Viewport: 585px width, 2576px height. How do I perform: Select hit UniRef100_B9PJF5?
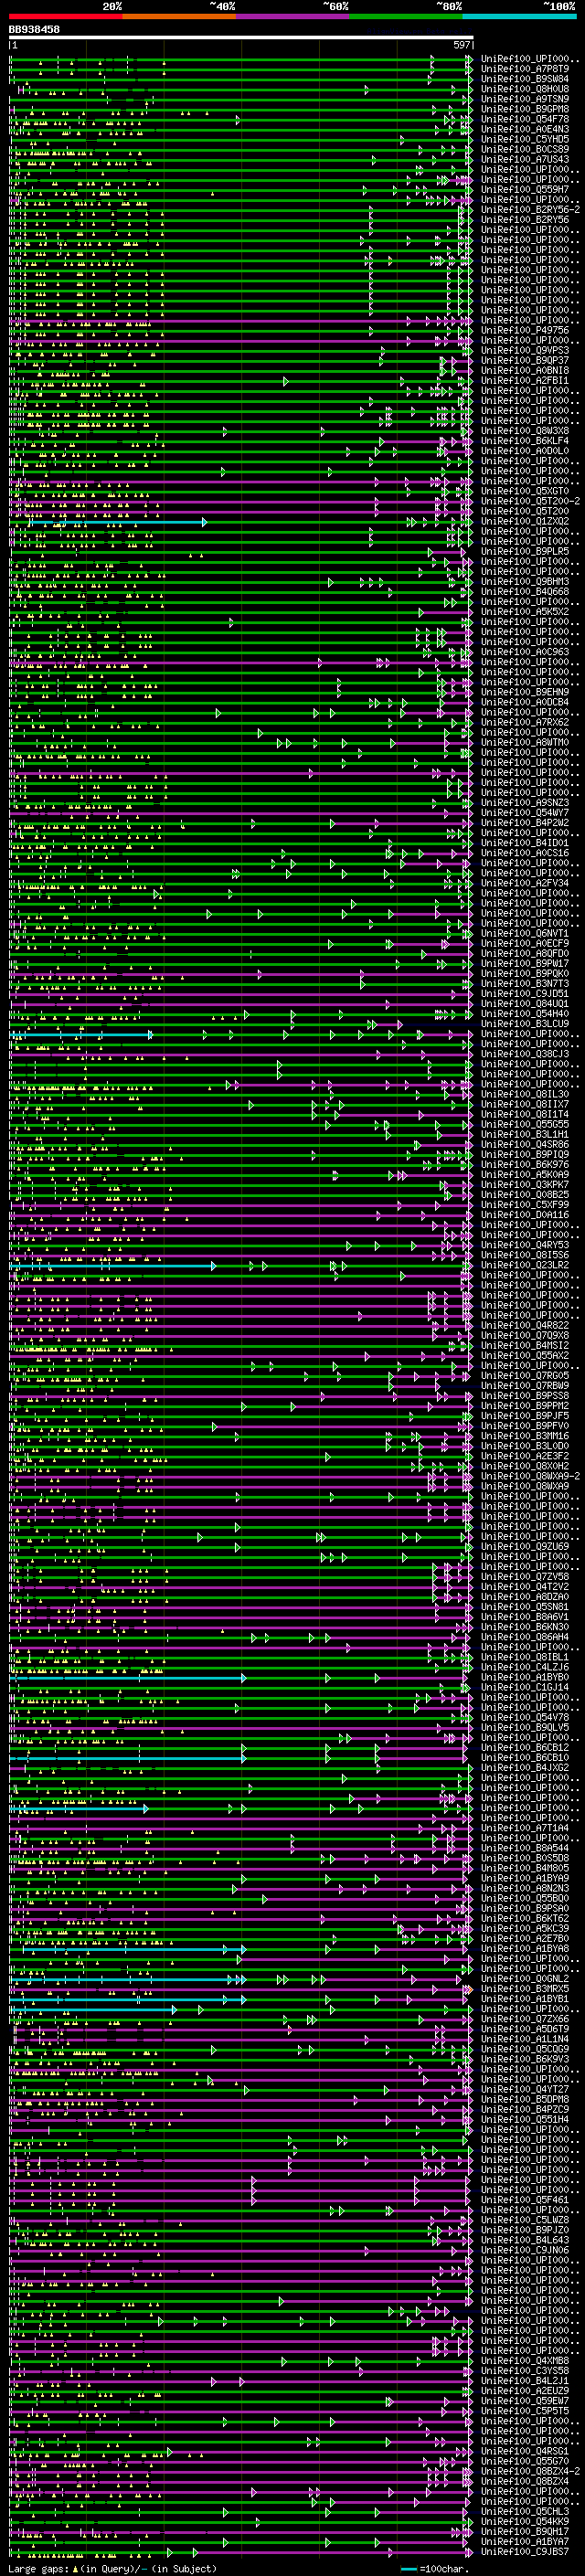[525, 1416]
